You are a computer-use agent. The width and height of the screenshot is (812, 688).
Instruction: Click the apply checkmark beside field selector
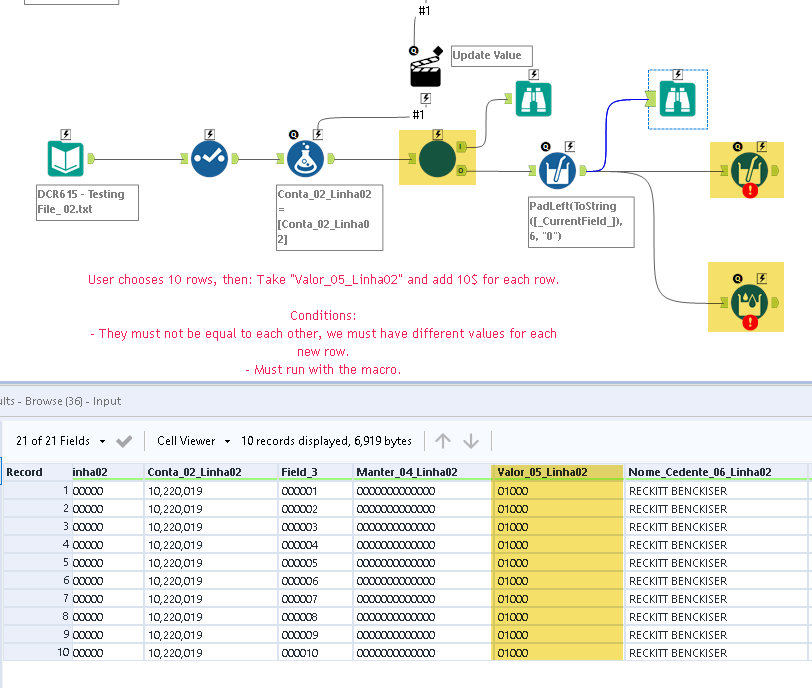point(124,440)
